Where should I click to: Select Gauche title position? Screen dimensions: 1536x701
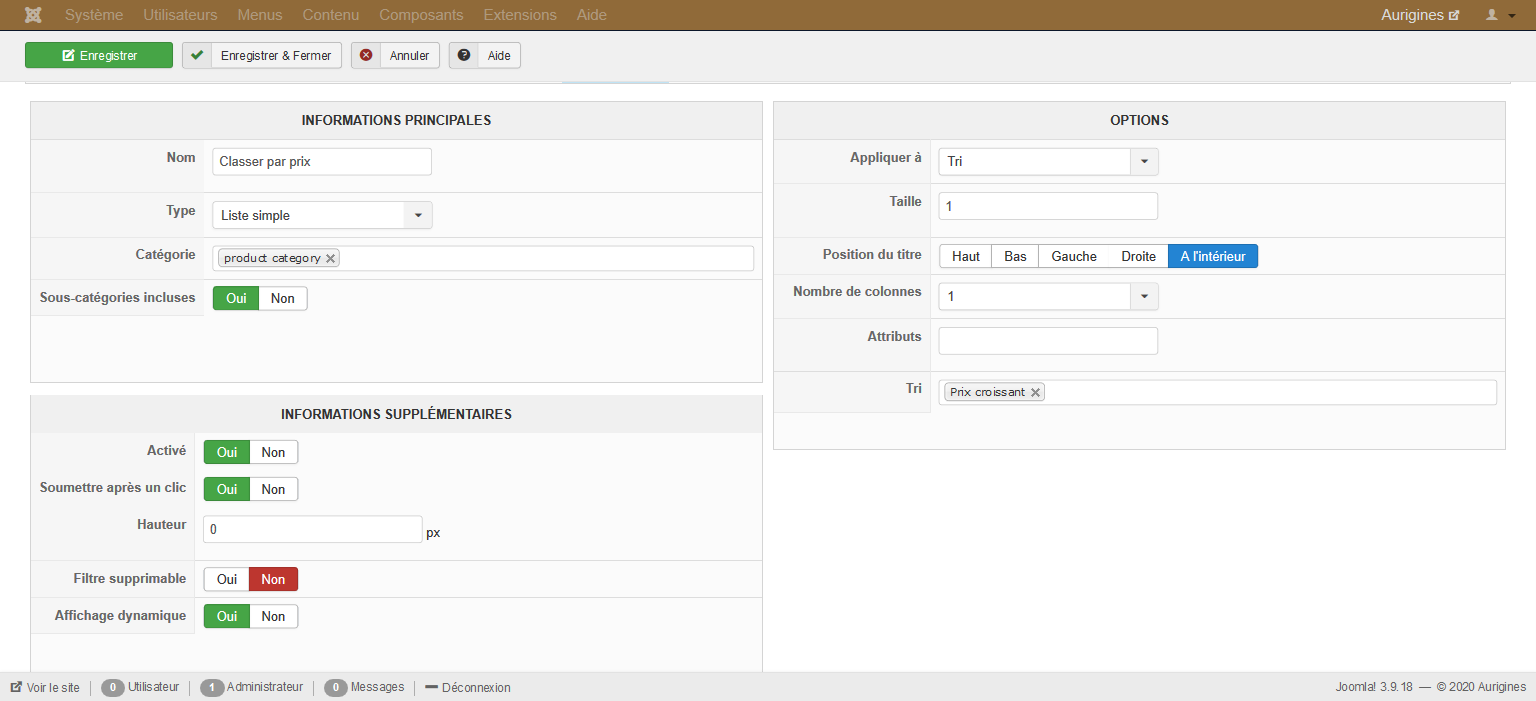1074,256
